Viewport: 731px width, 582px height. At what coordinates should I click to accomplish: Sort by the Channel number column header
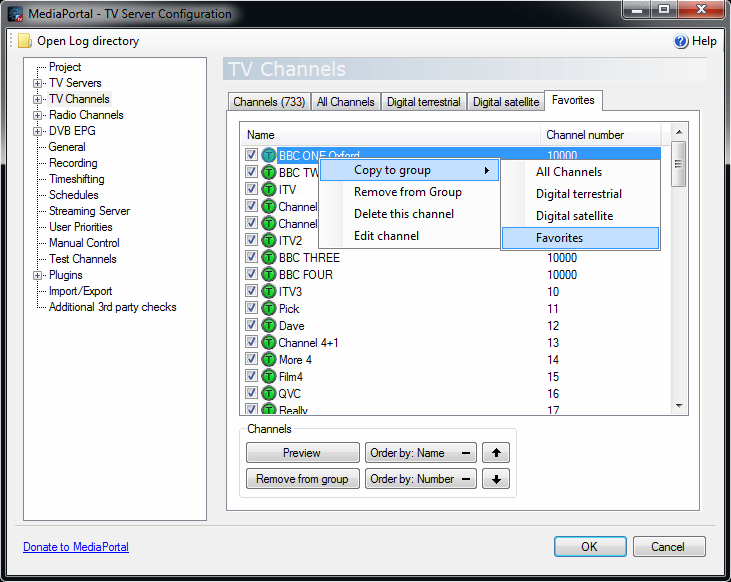tap(600, 135)
